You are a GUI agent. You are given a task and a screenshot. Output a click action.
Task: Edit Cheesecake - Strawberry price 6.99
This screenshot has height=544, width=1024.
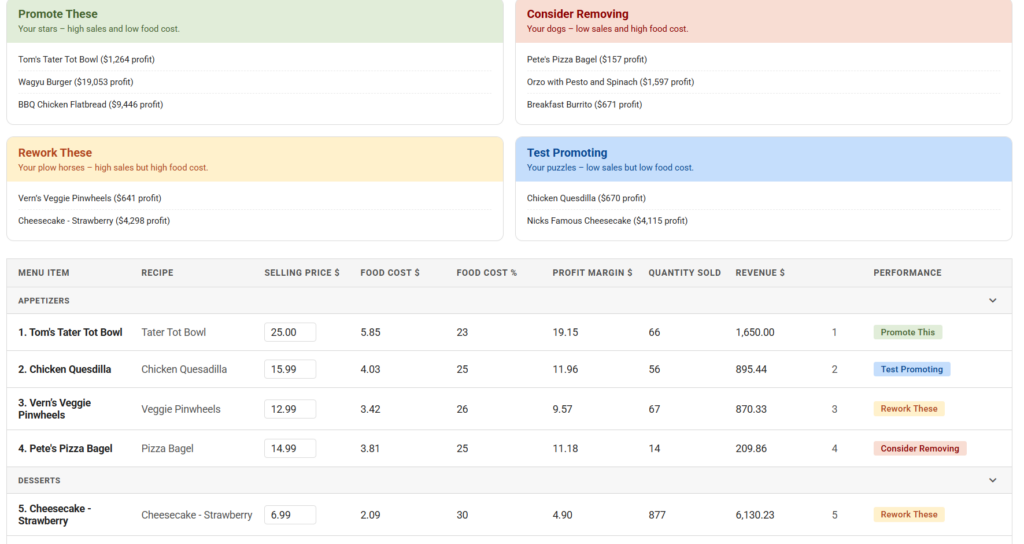[290, 515]
